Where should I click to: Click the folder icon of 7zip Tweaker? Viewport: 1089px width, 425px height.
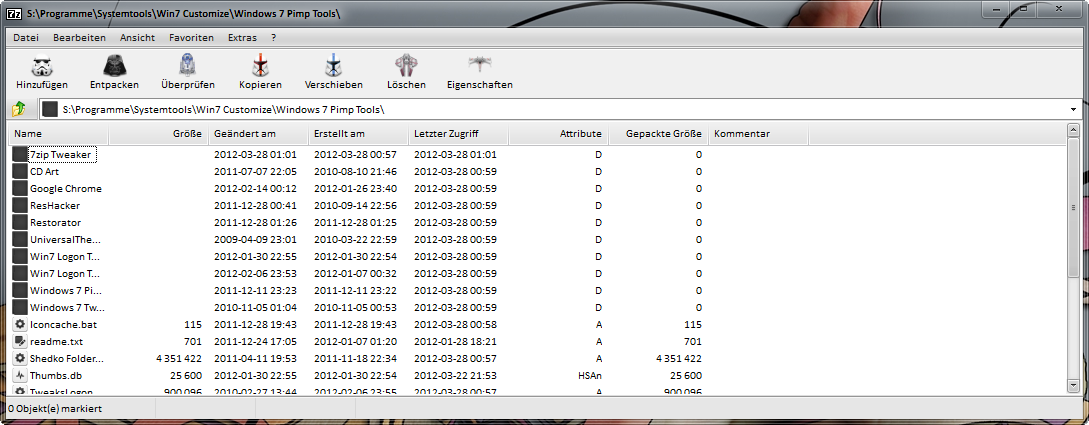(19, 155)
